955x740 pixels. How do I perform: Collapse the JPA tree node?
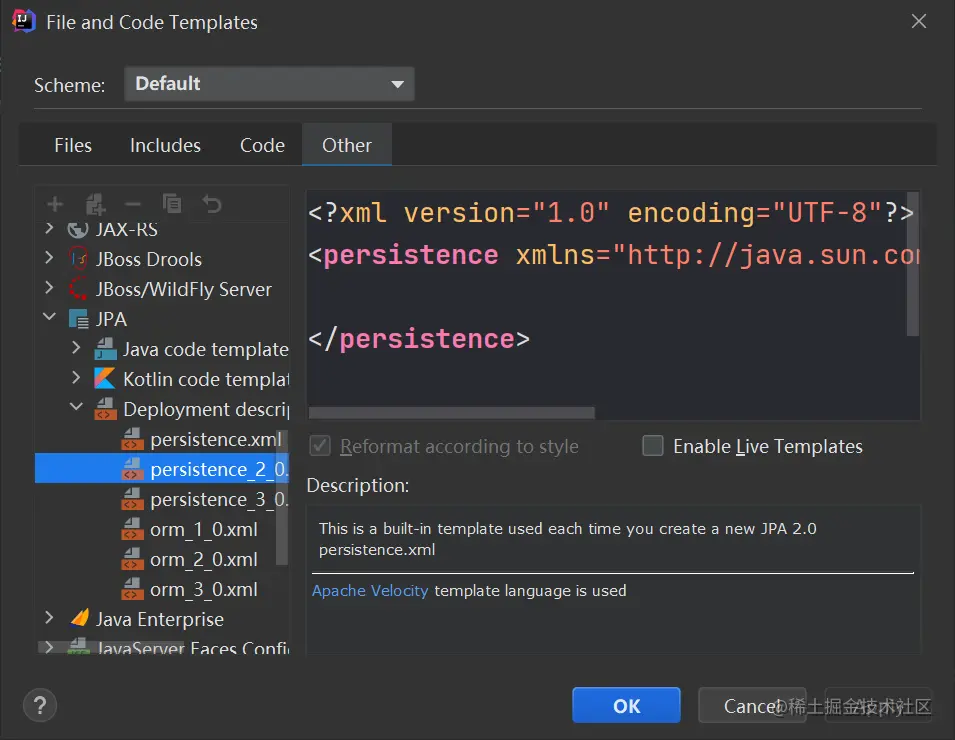(x=49, y=319)
